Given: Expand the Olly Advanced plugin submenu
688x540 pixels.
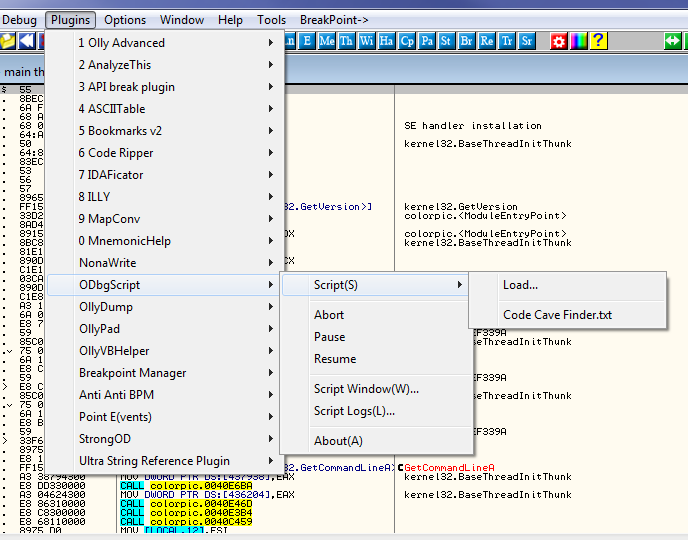Looking at the screenshot, I should (x=165, y=43).
